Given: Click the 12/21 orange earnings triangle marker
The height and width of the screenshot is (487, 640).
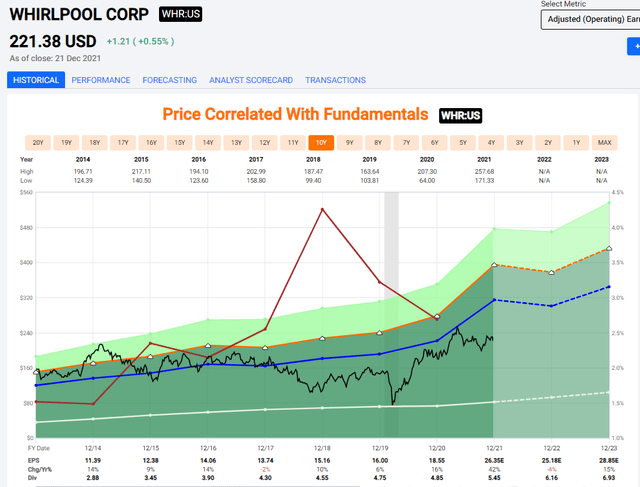Looking at the screenshot, I should point(494,265).
